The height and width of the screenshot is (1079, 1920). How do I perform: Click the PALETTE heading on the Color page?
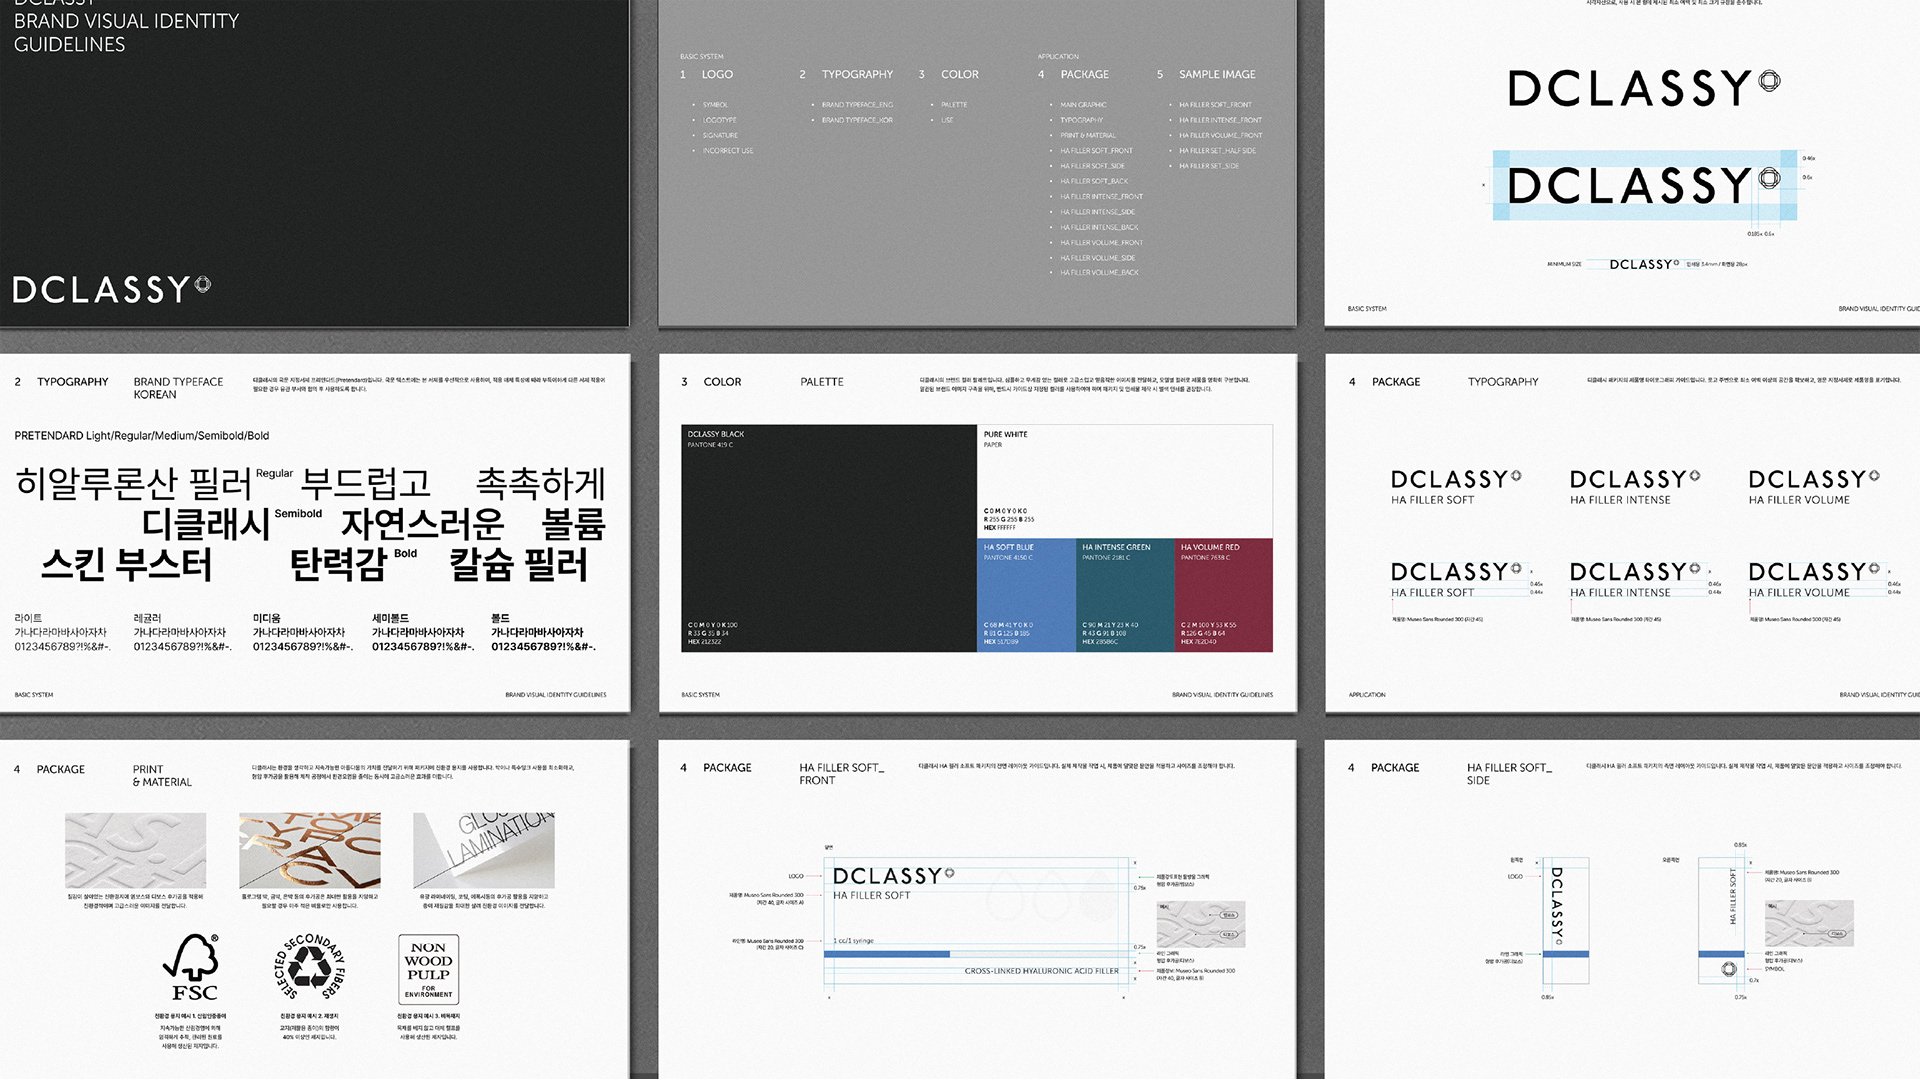tap(822, 382)
